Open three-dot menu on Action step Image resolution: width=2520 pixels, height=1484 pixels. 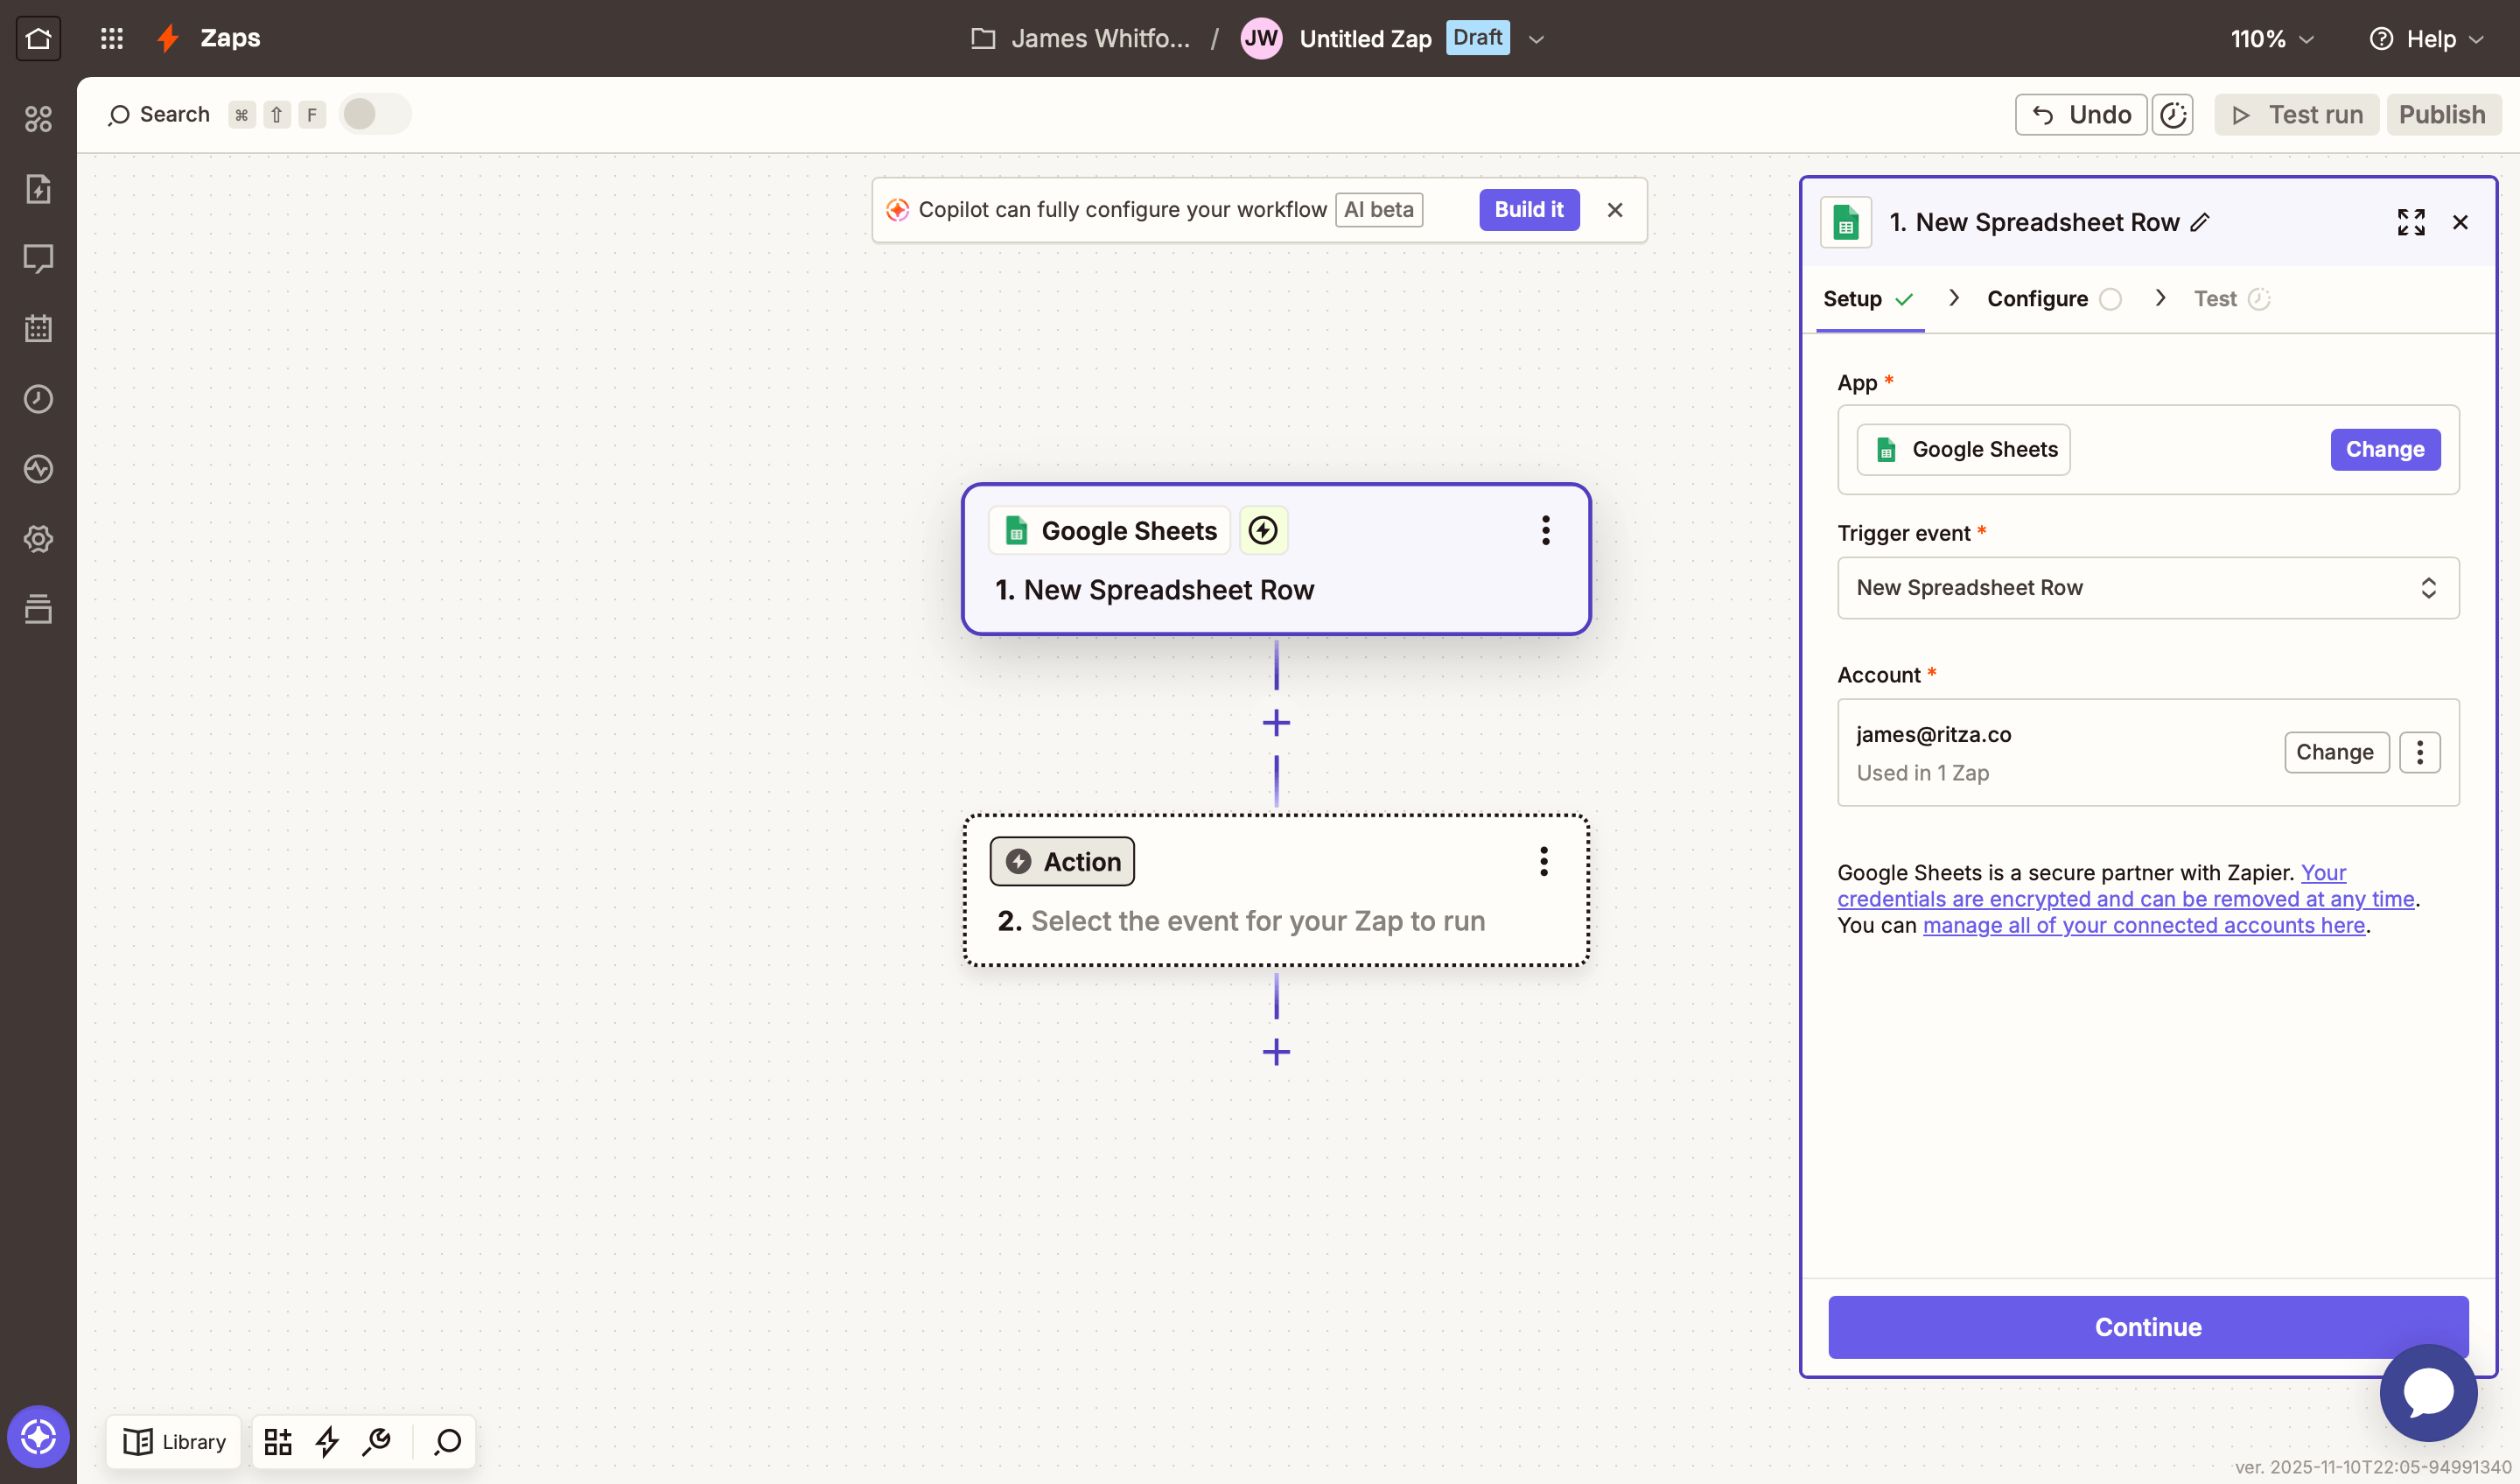[x=1543, y=861]
